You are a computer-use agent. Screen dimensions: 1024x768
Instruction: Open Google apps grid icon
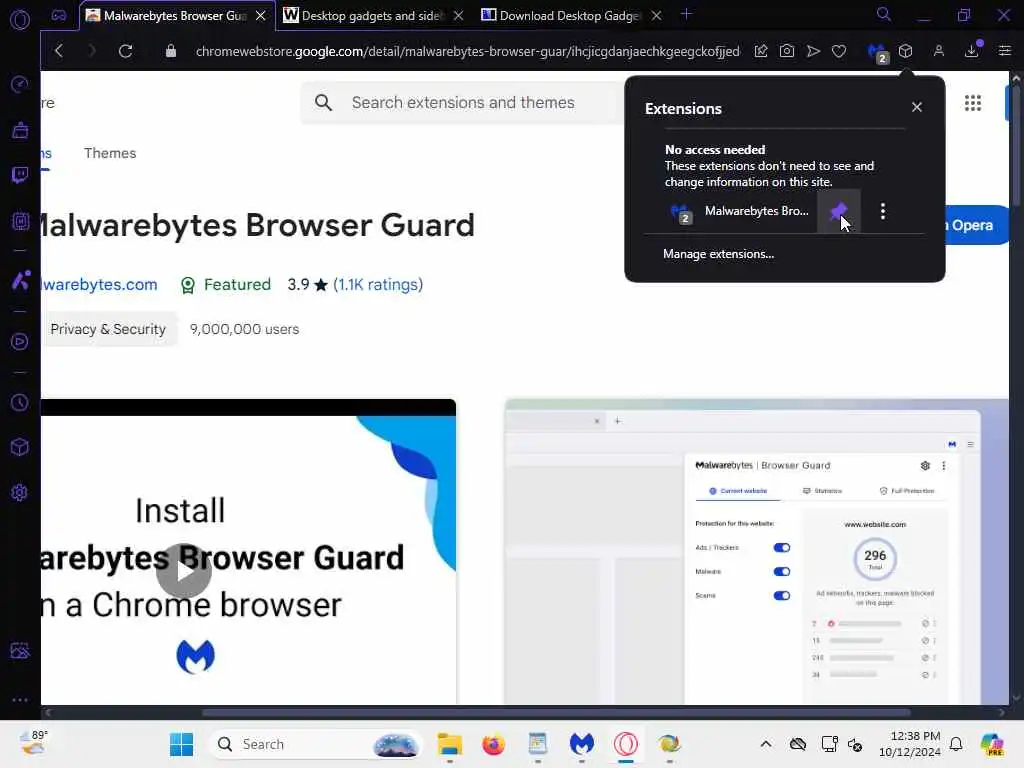click(x=972, y=103)
